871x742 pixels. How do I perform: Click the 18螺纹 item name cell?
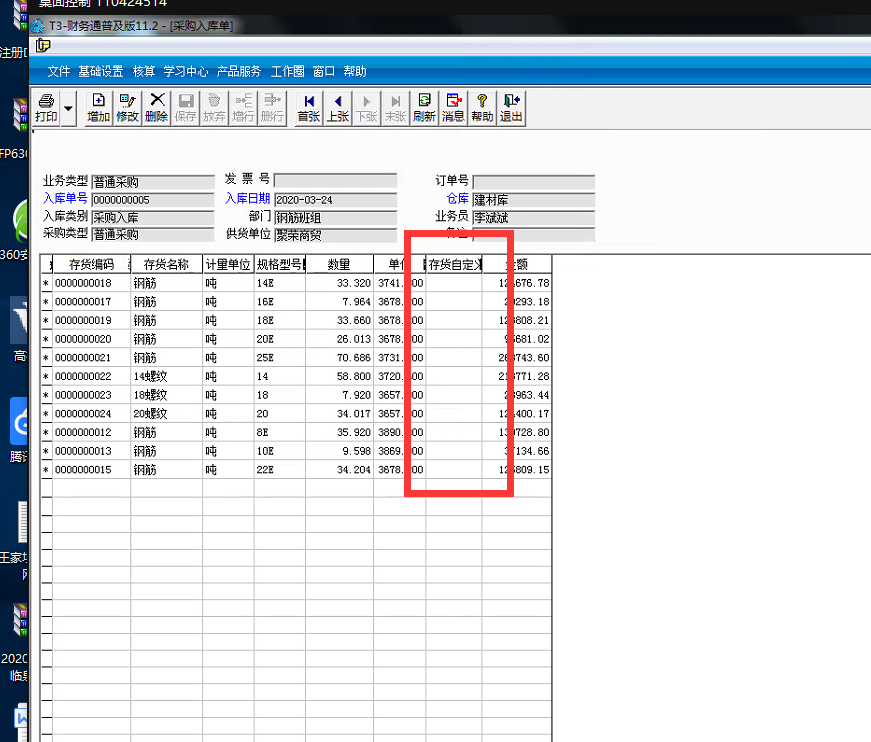166,395
